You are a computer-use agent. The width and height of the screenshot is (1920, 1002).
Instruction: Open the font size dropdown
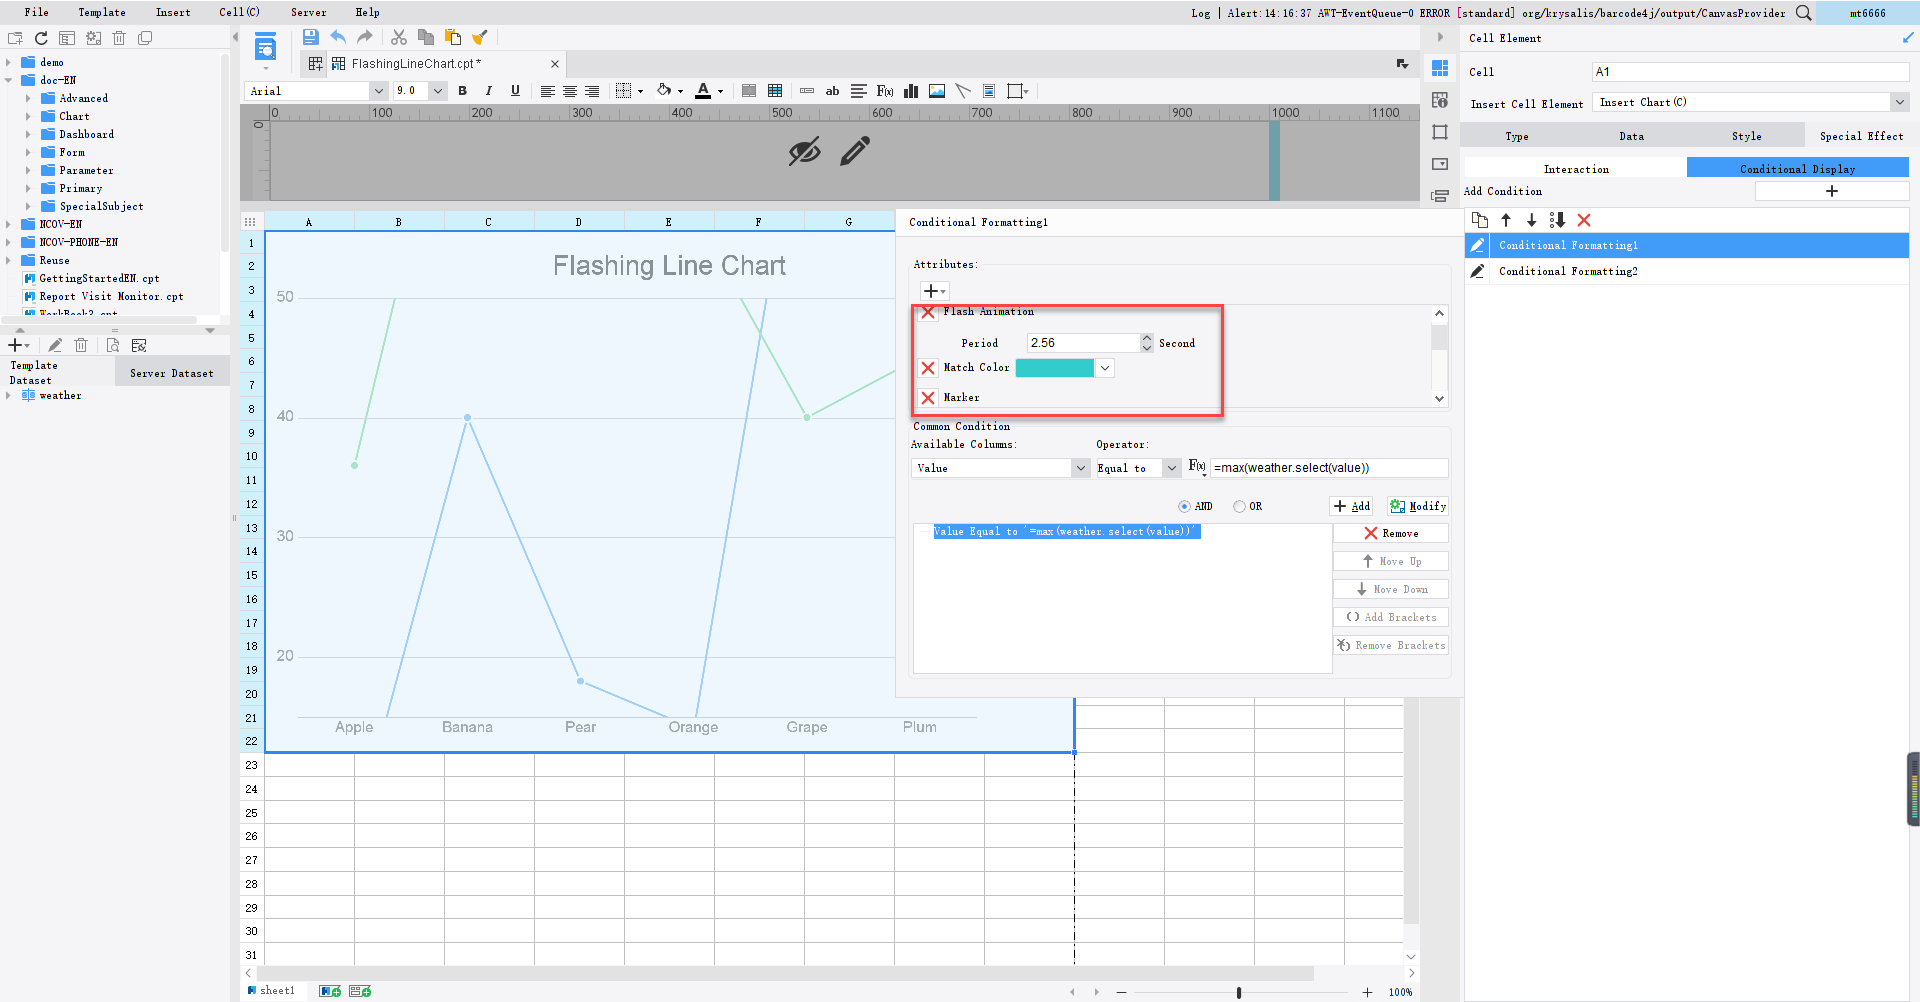pyautogui.click(x=437, y=90)
